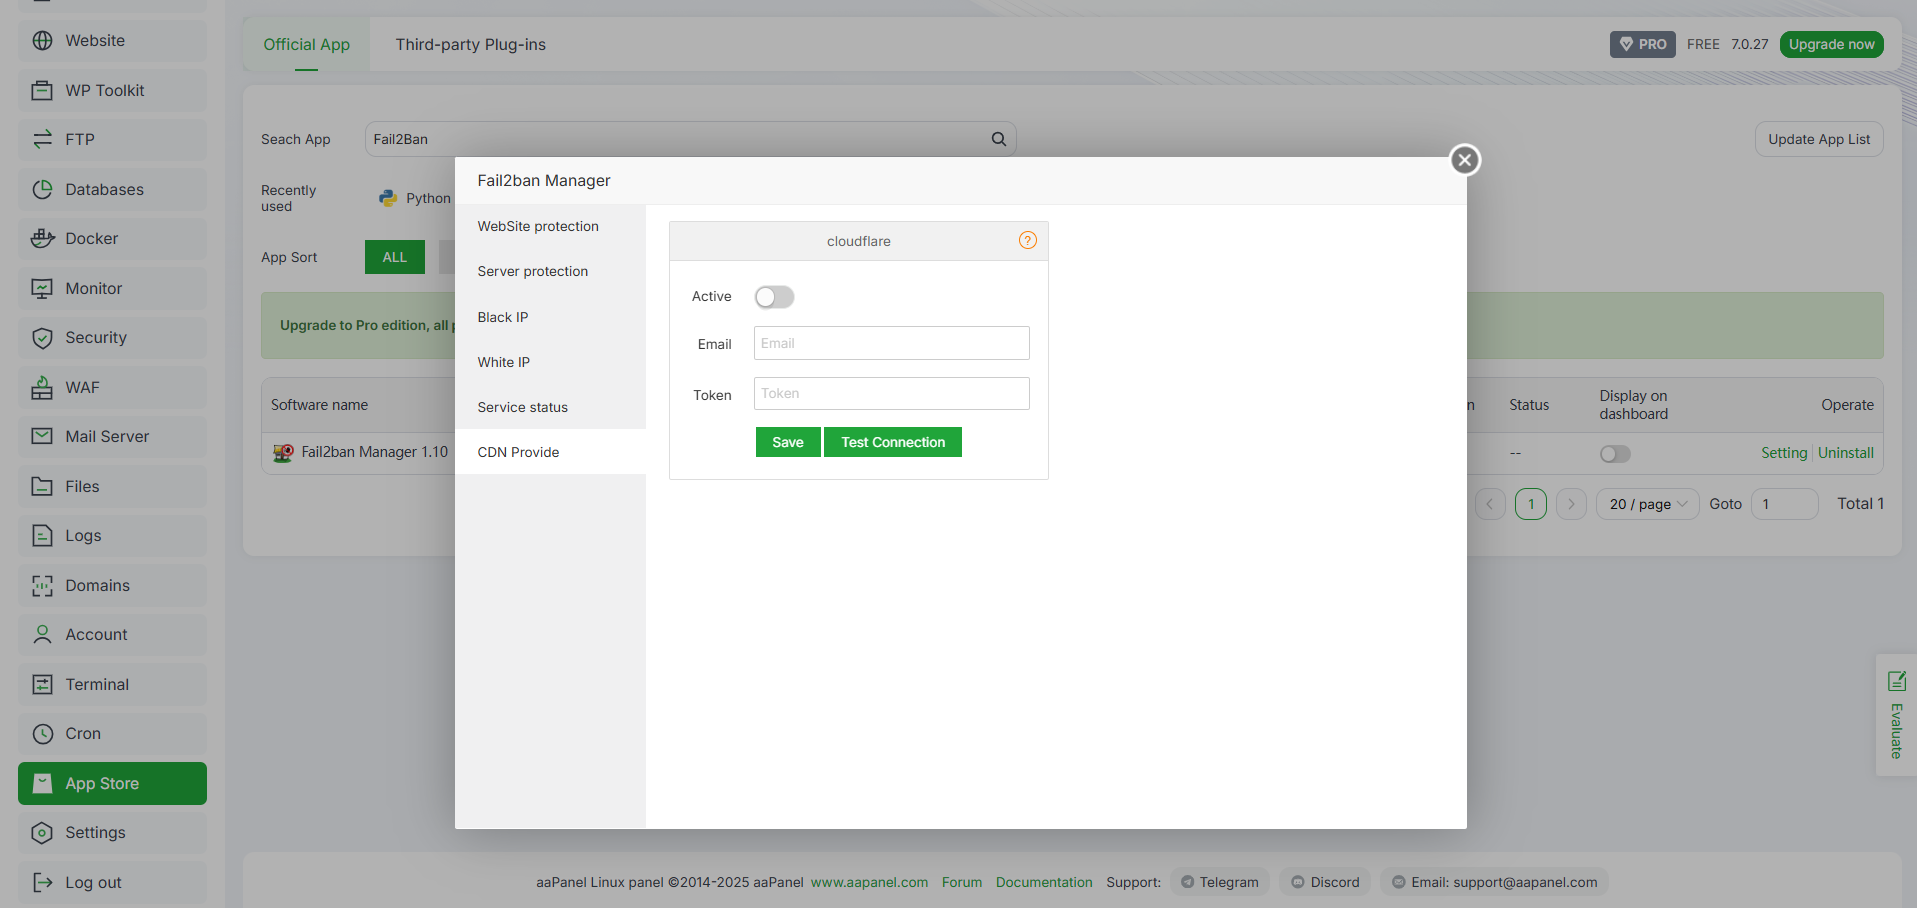Open www.aapanel.com footer link
Image resolution: width=1917 pixels, height=908 pixels.
[869, 882]
